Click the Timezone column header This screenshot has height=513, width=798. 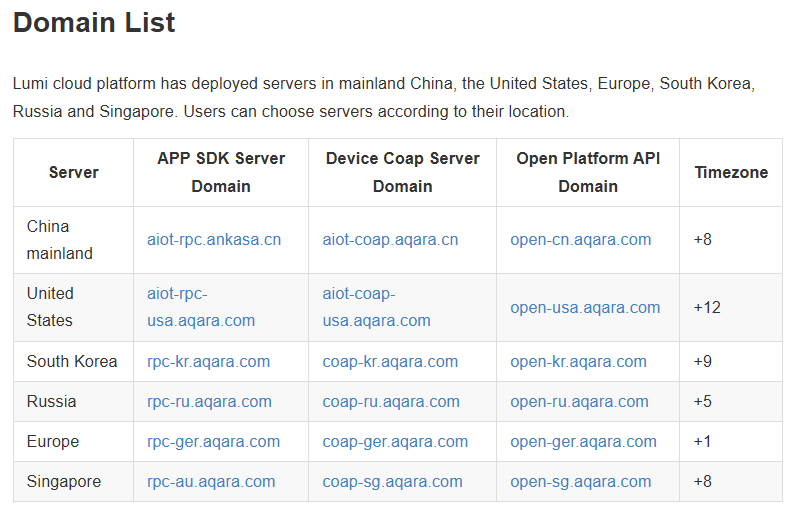click(731, 173)
